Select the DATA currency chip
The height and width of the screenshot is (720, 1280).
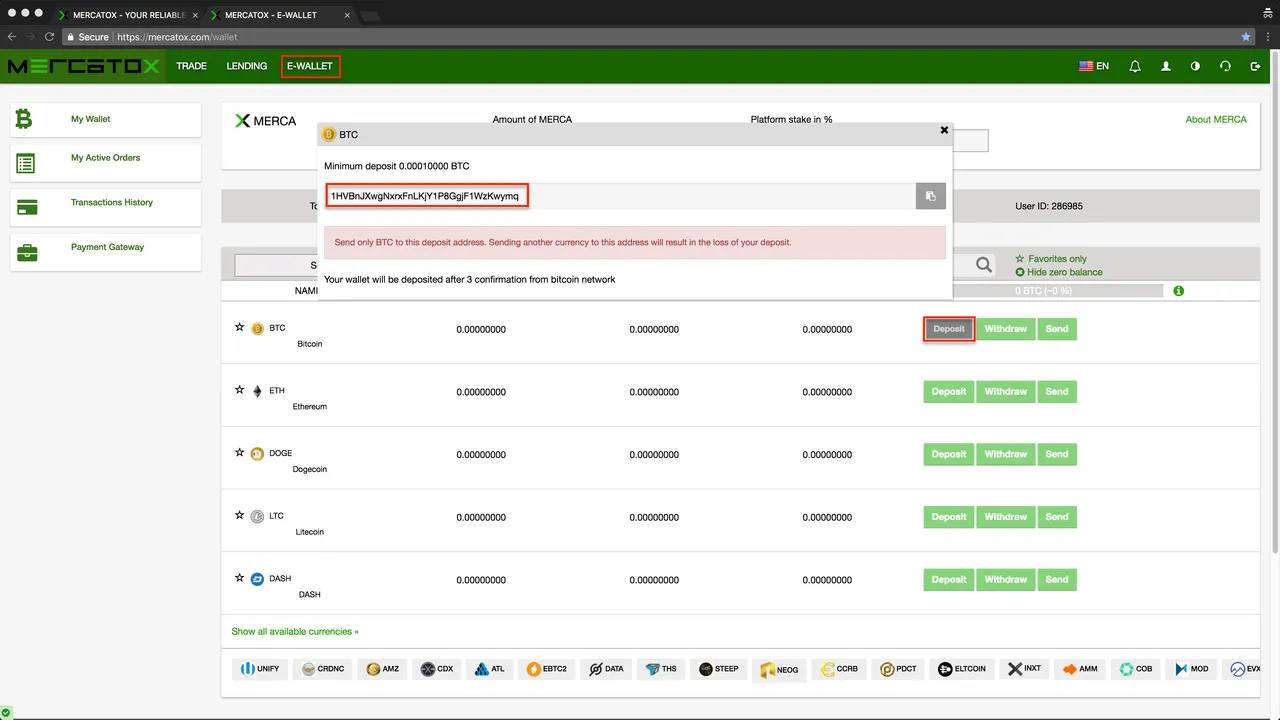pyautogui.click(x=607, y=669)
